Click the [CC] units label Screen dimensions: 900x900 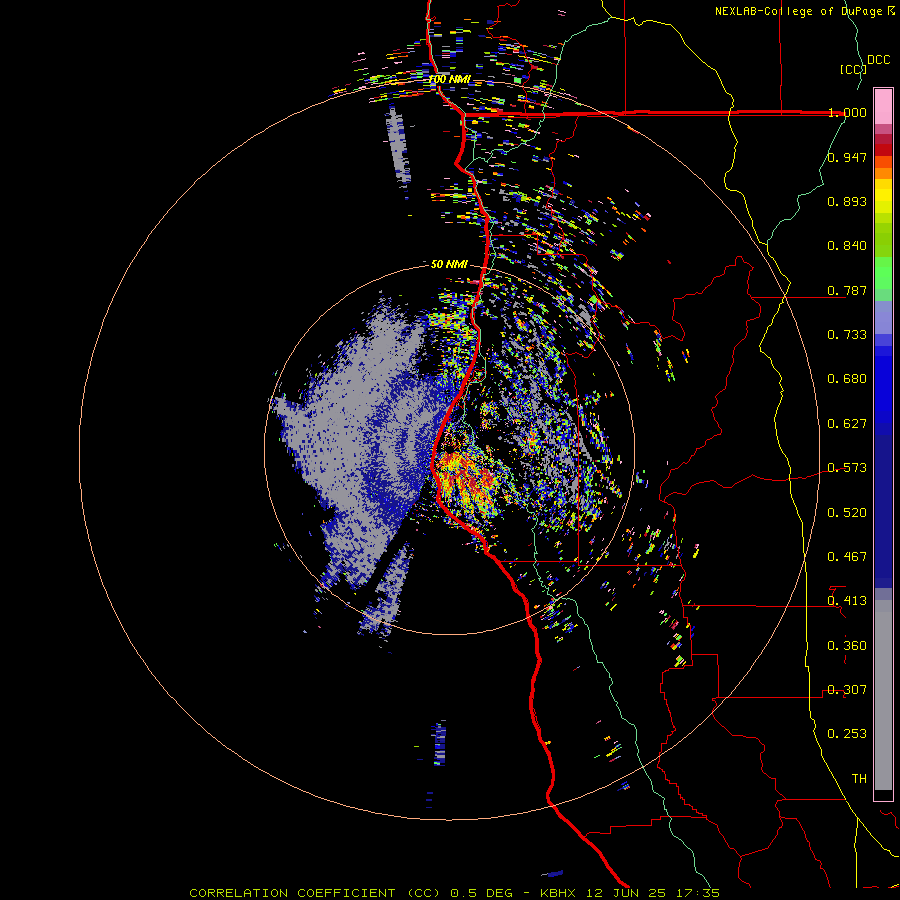[x=853, y=69]
